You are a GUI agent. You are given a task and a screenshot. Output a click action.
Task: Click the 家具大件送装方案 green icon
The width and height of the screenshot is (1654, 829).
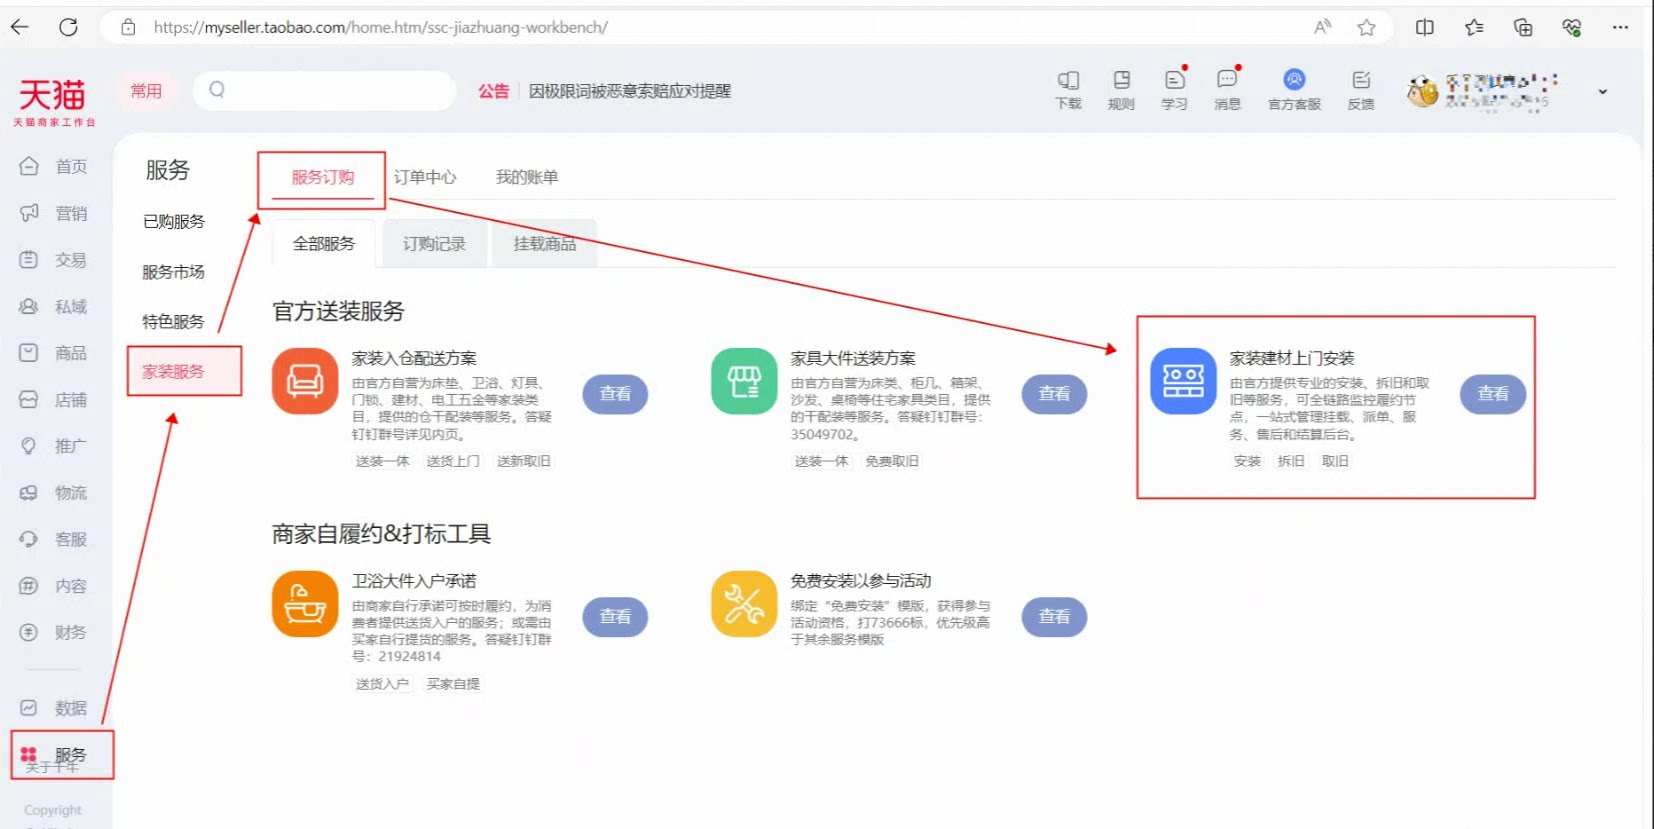coord(744,381)
